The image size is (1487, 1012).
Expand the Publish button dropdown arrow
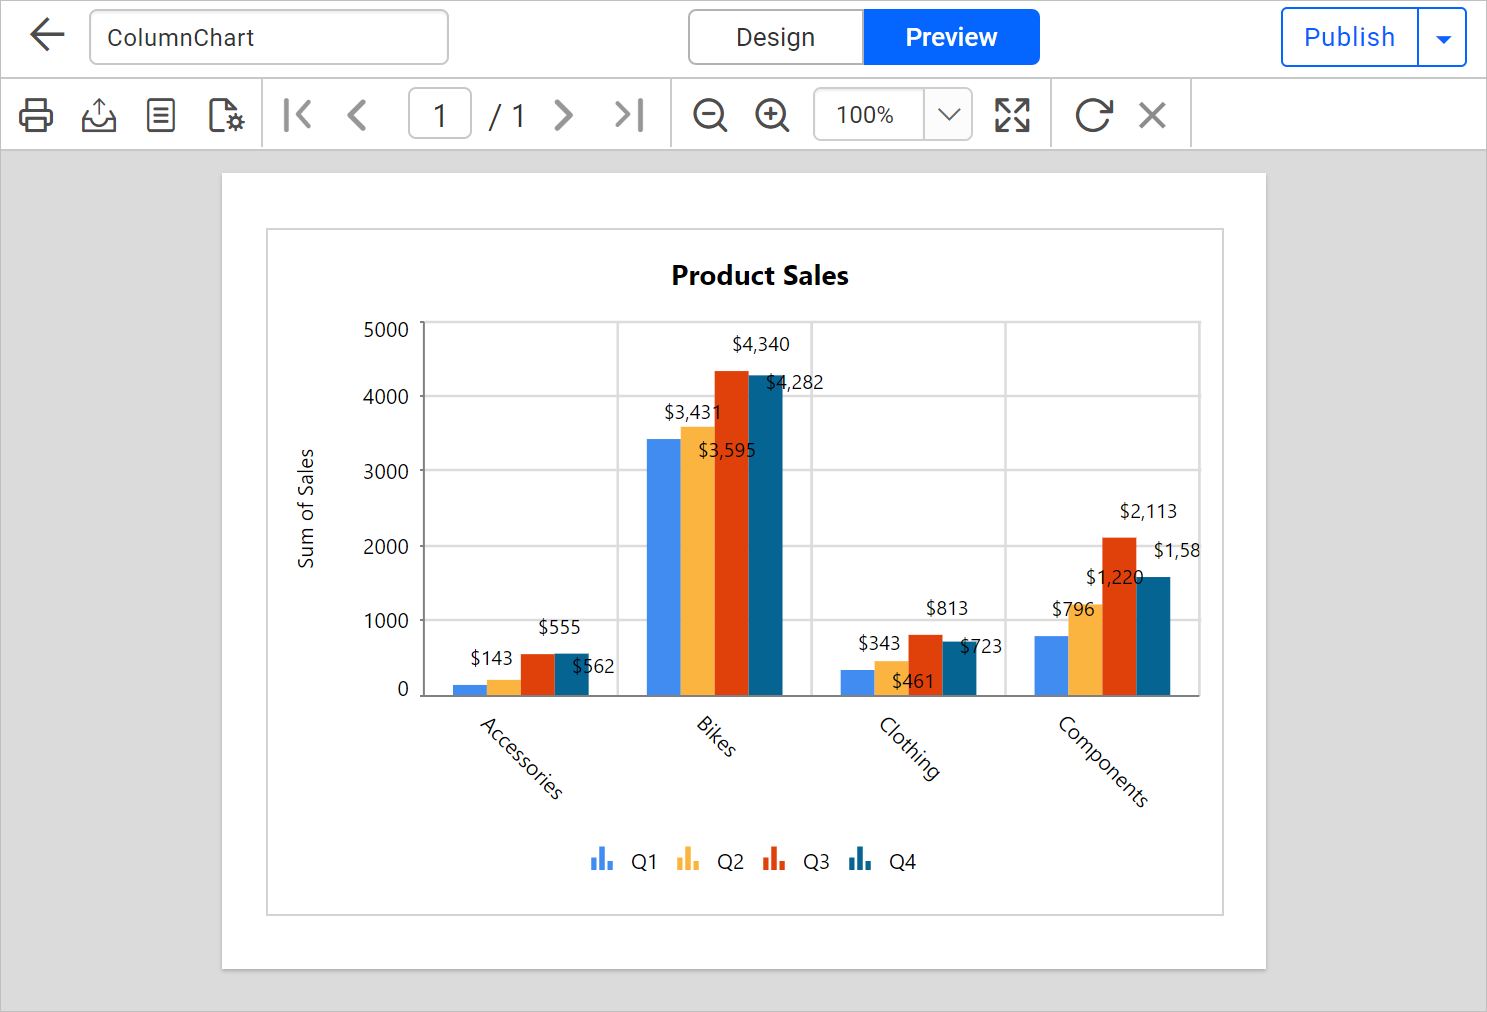pos(1443,37)
